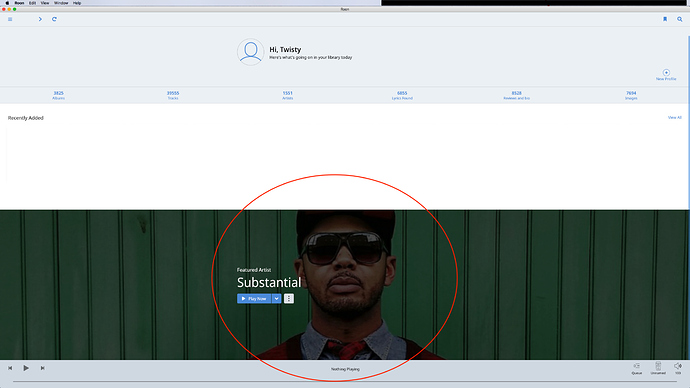Open the Window menu in menu bar
The image size is (690, 388).
pos(61,3)
